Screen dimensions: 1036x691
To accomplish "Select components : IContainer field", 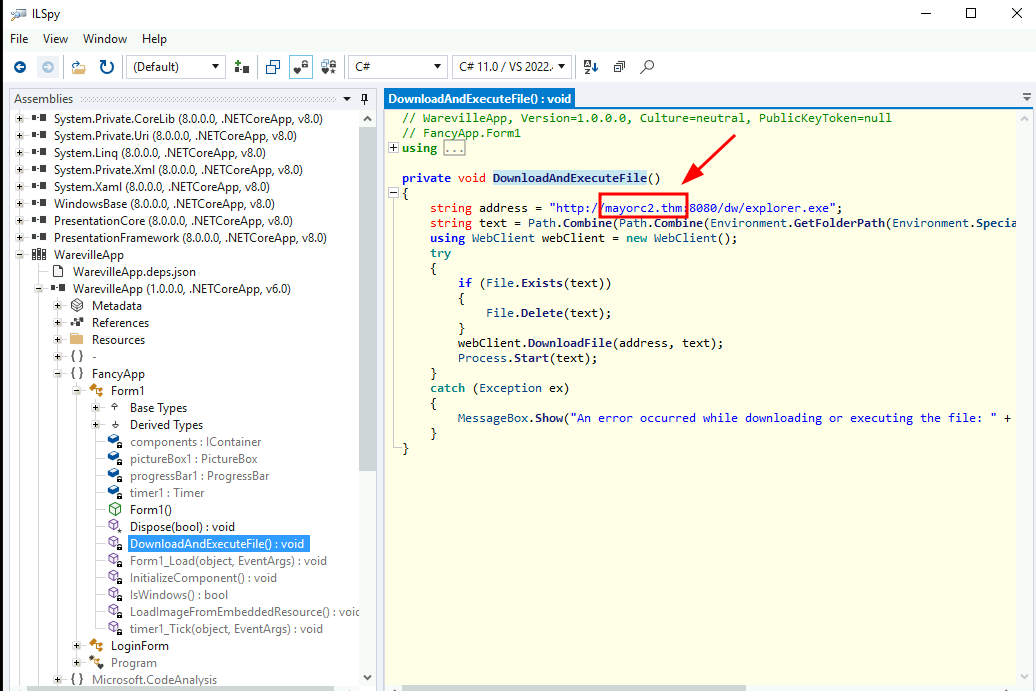I will tap(196, 442).
